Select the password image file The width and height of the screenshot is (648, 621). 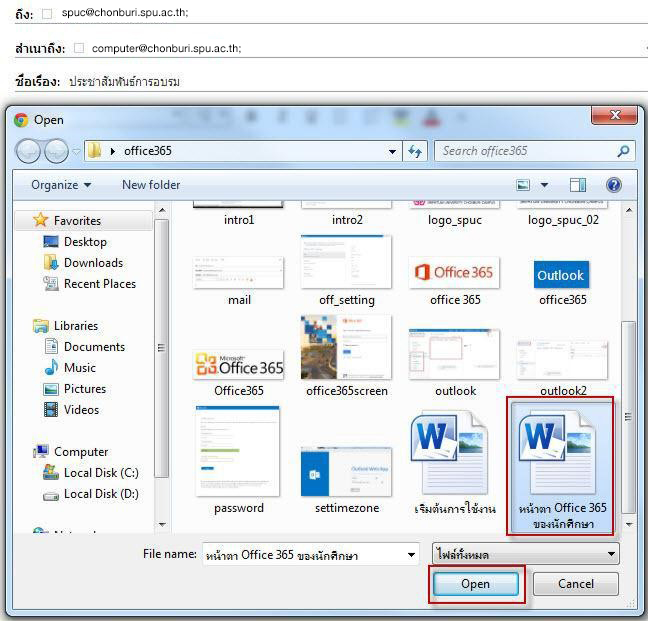click(239, 460)
